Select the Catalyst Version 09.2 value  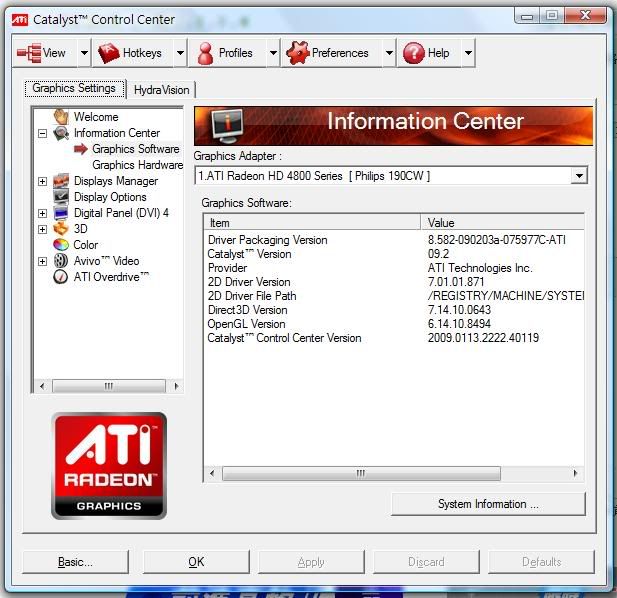pyautogui.click(x=438, y=254)
